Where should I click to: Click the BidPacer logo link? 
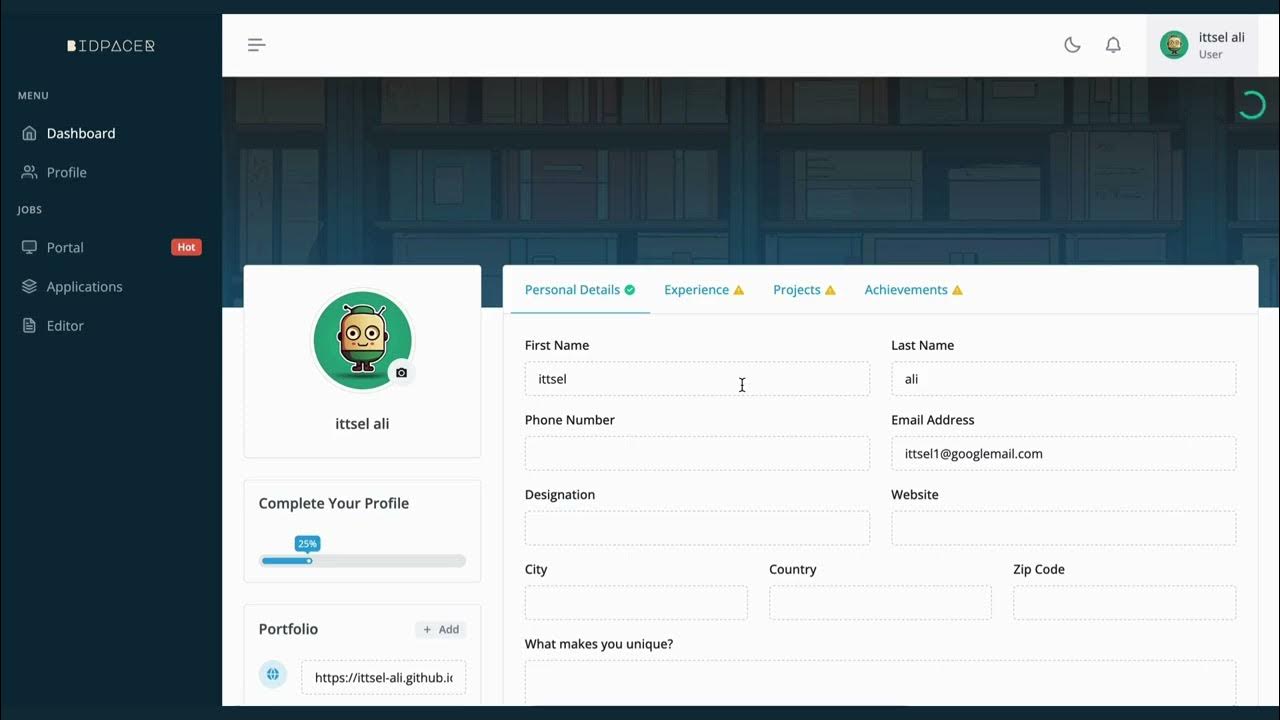point(111,46)
